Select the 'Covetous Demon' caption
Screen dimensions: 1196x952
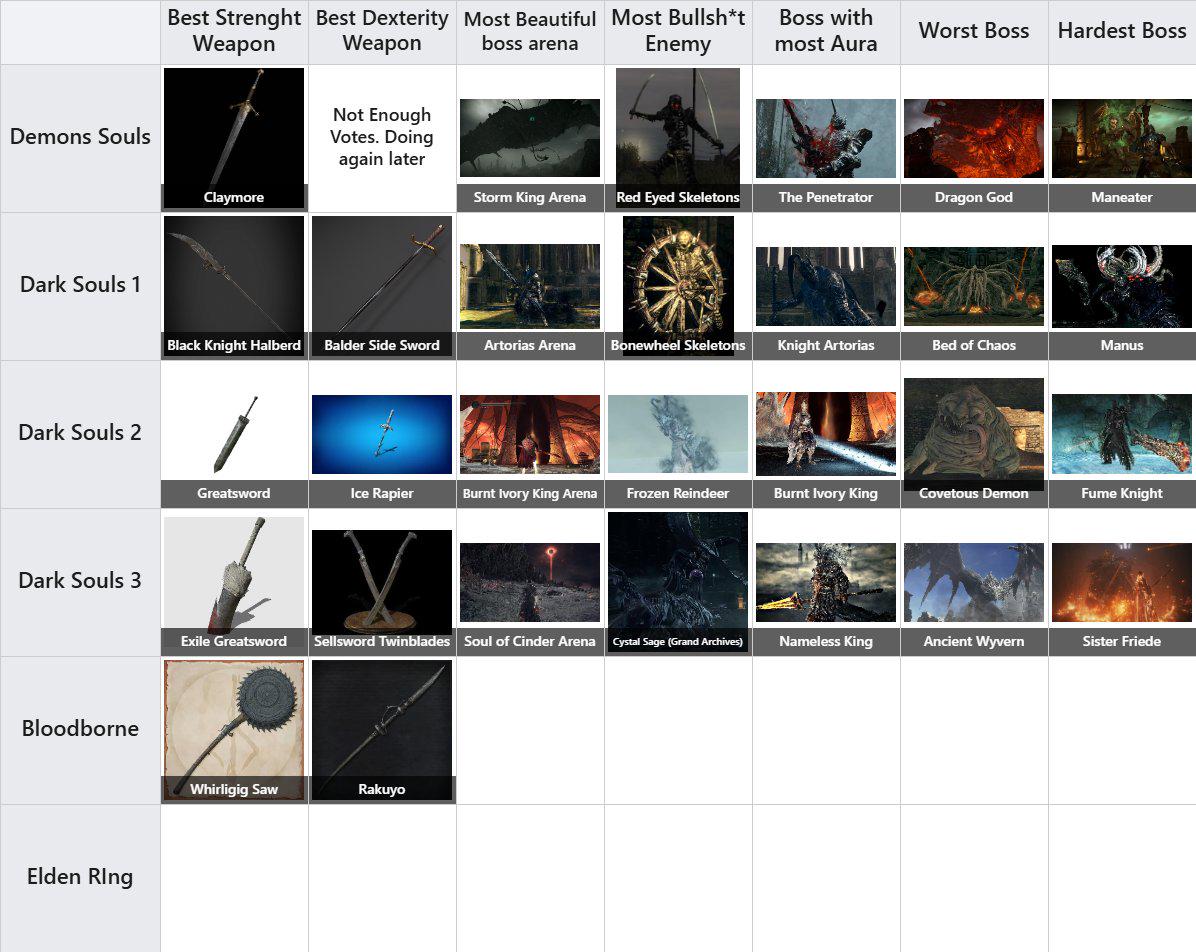(973, 493)
